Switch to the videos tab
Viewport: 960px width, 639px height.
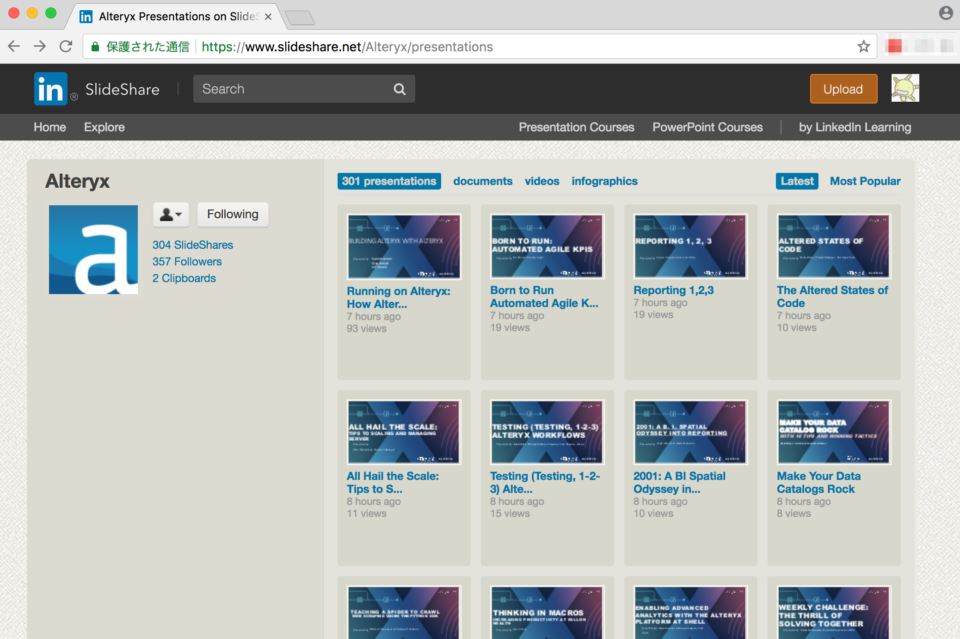click(541, 181)
